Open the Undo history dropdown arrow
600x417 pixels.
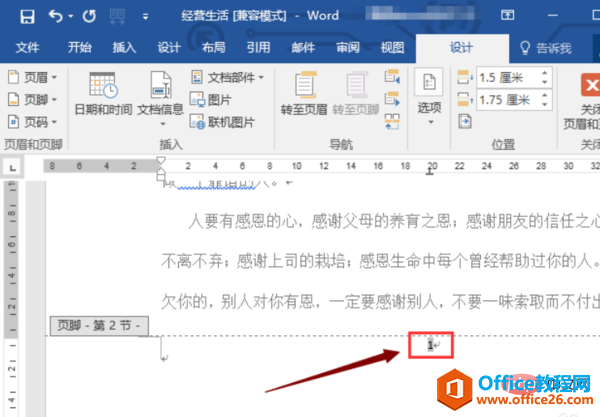coord(70,16)
